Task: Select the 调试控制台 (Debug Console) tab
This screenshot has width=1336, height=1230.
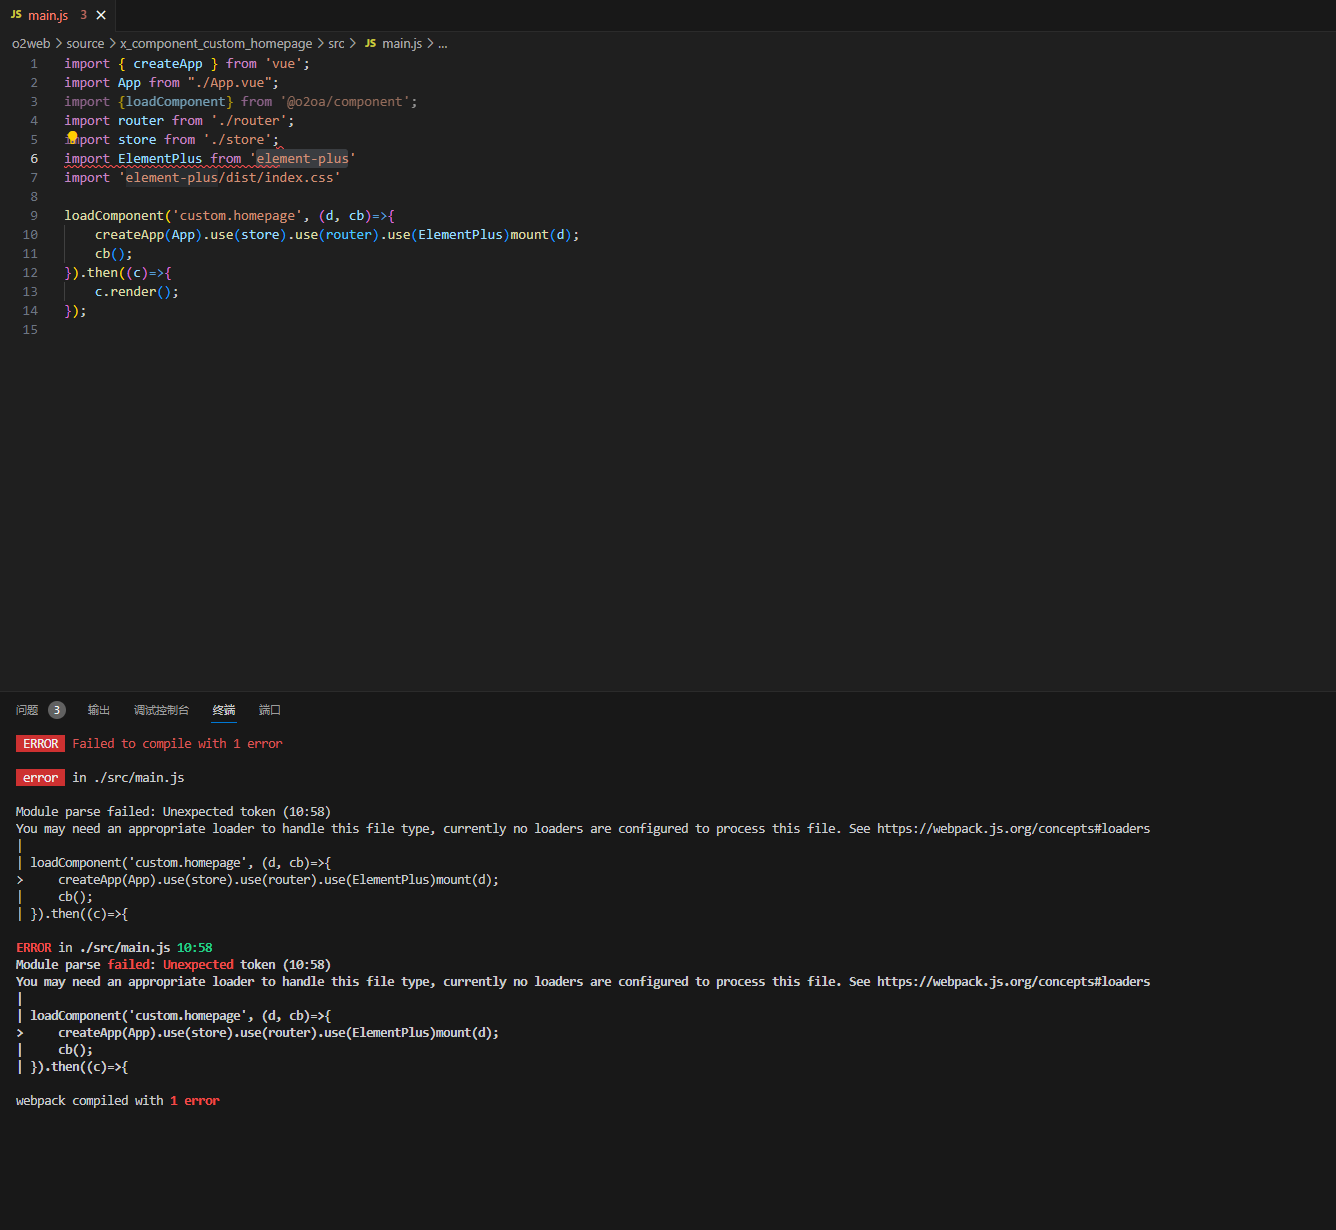Action: coord(161,710)
